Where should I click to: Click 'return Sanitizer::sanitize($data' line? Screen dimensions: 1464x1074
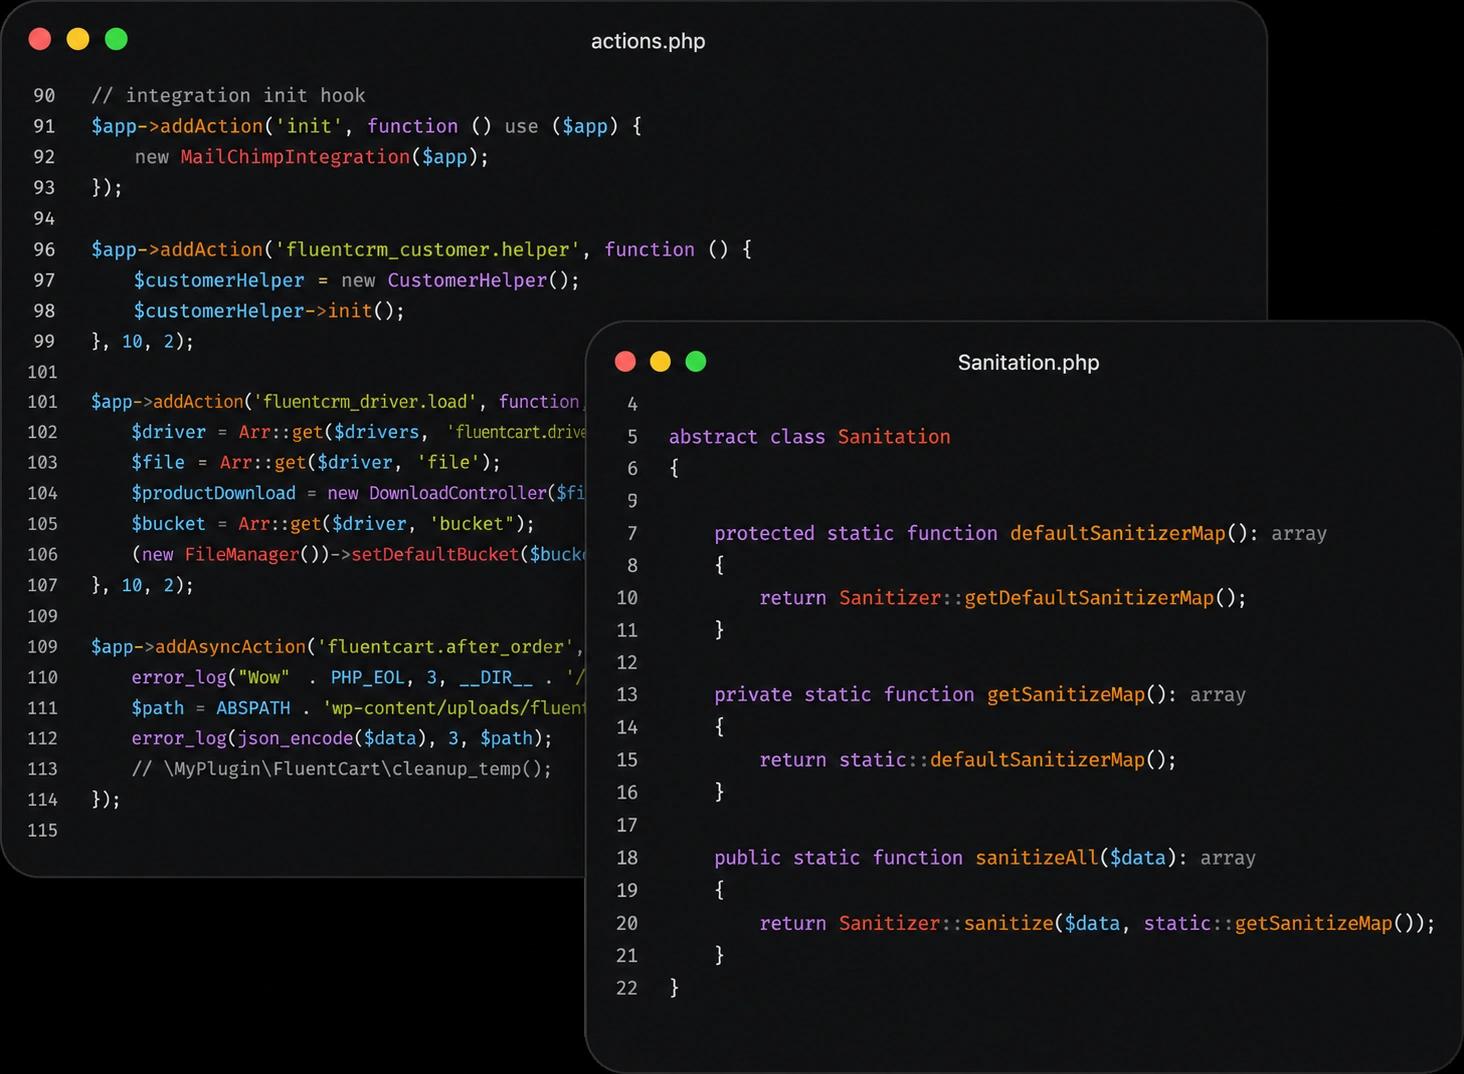click(x=1097, y=923)
